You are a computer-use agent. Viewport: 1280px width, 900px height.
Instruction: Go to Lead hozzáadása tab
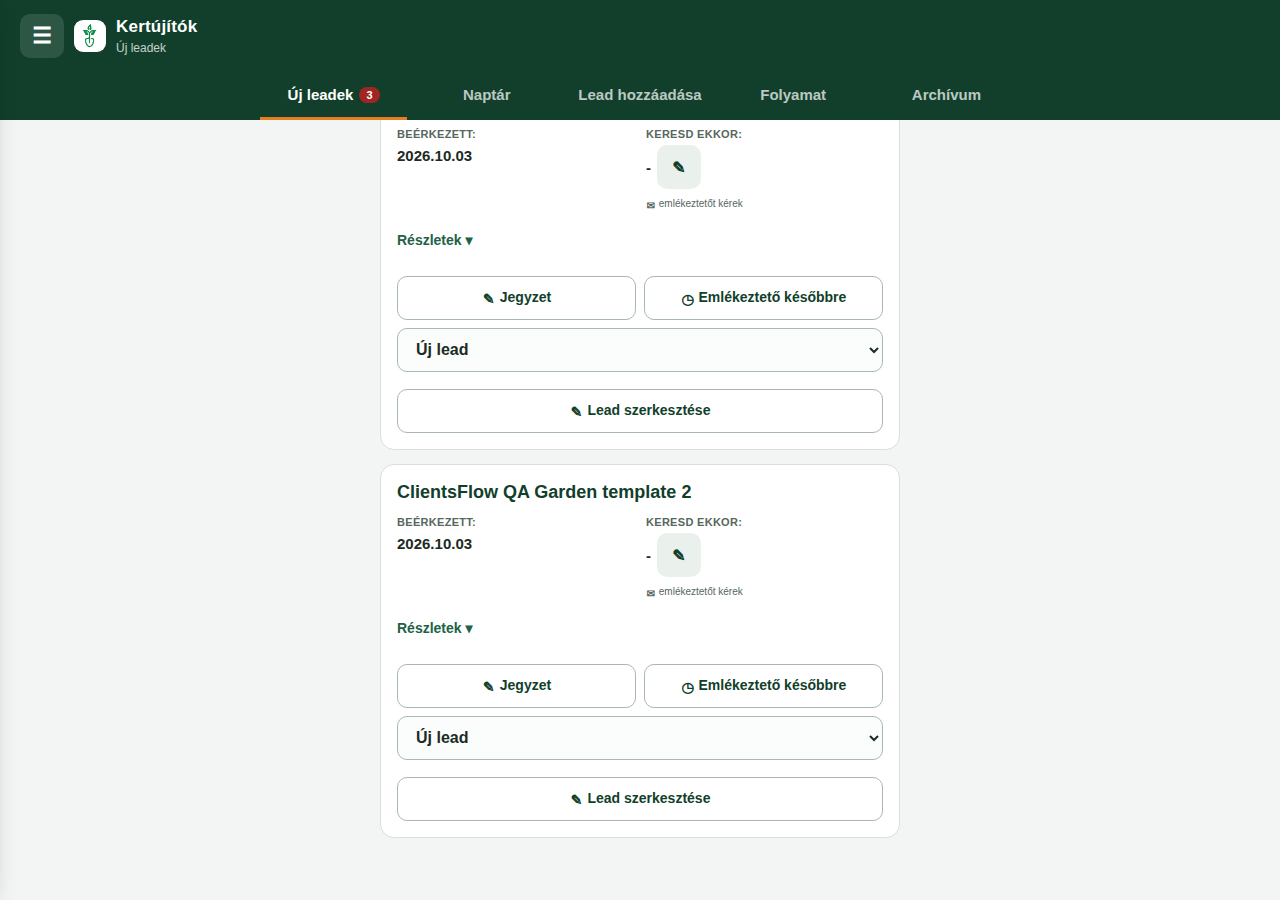pyautogui.click(x=640, y=95)
